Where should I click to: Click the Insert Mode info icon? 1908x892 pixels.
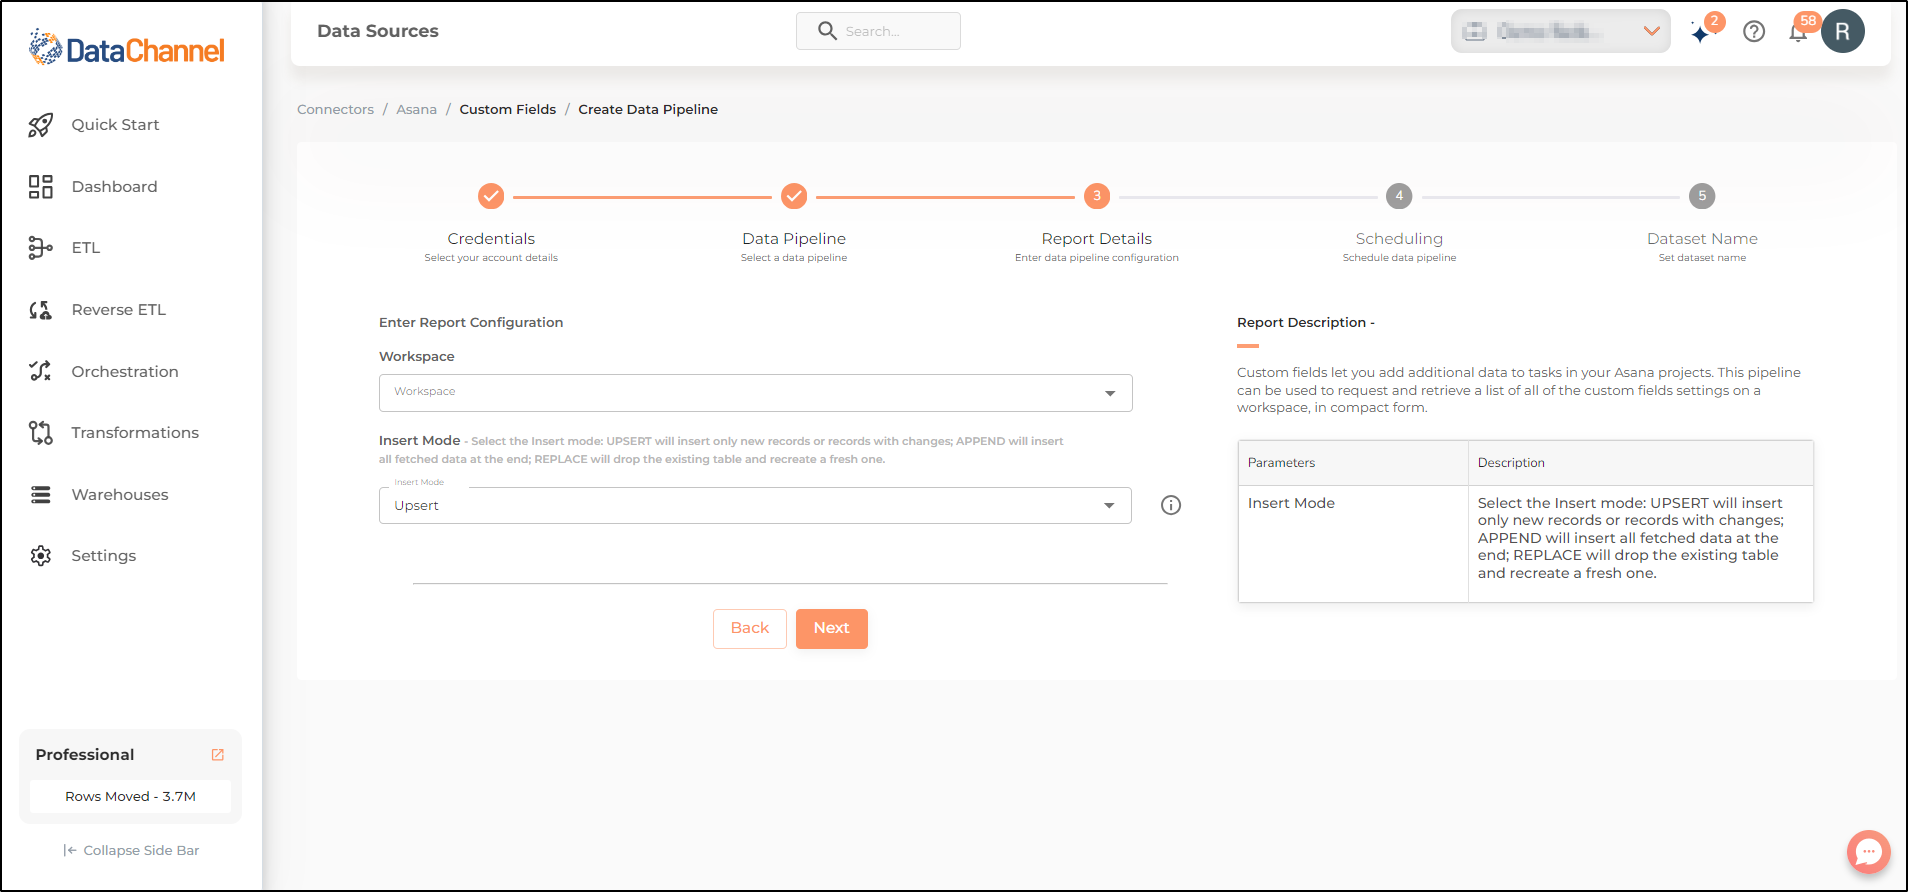(x=1171, y=505)
